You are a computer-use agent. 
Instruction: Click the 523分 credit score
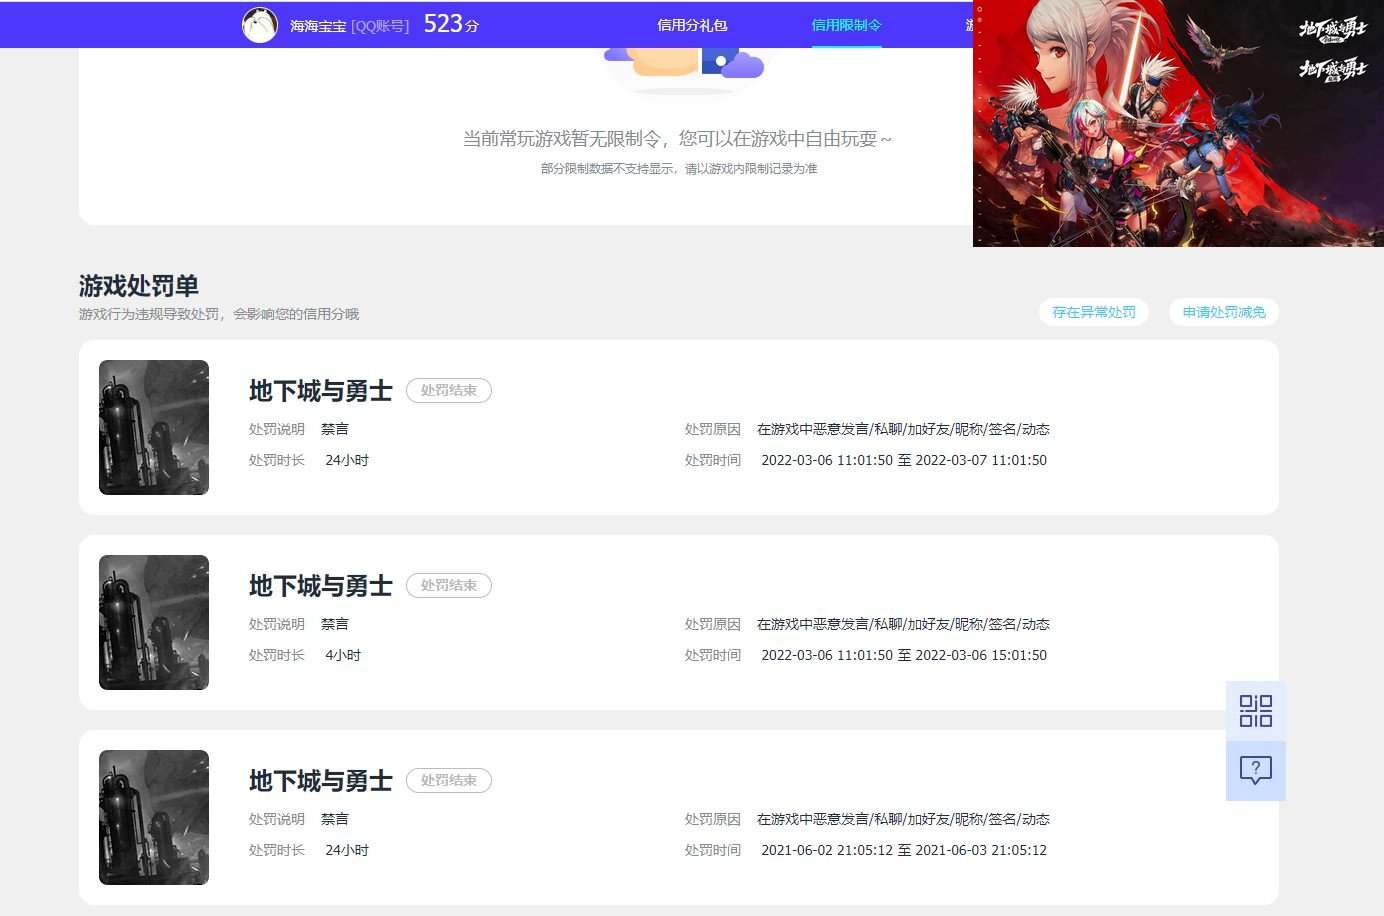tap(451, 24)
